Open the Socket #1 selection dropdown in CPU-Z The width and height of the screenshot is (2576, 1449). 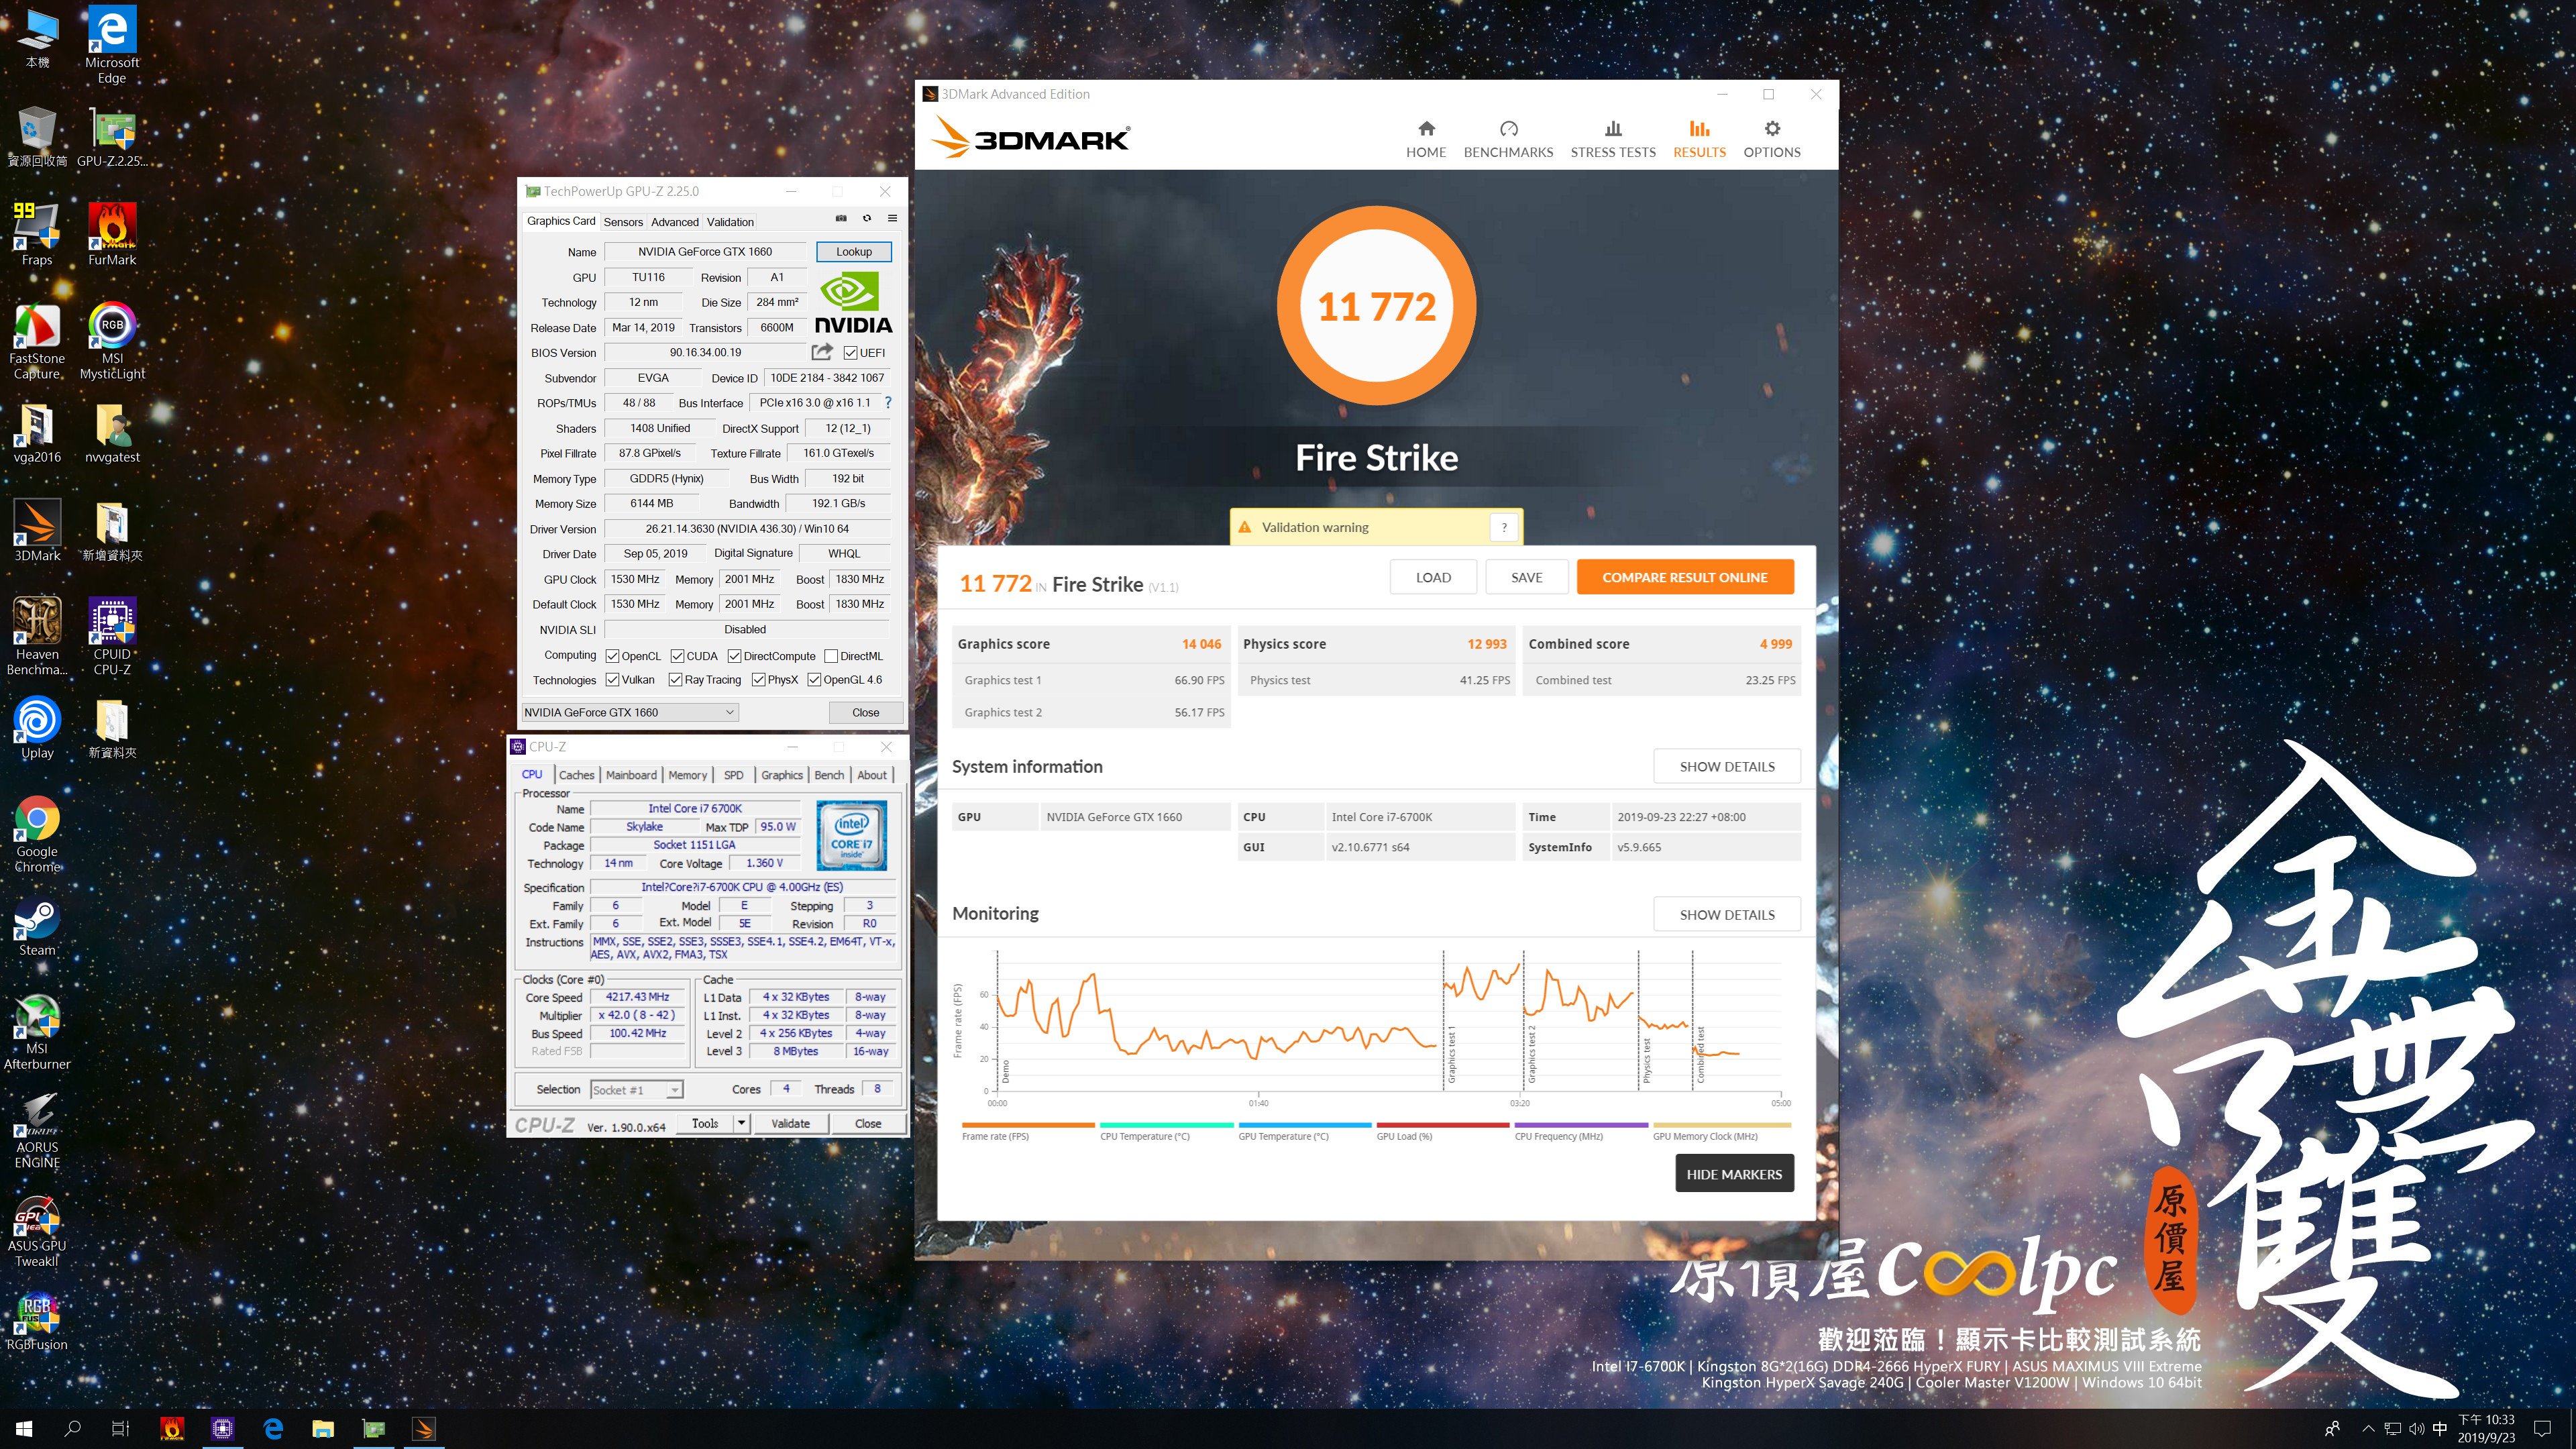[636, 1090]
